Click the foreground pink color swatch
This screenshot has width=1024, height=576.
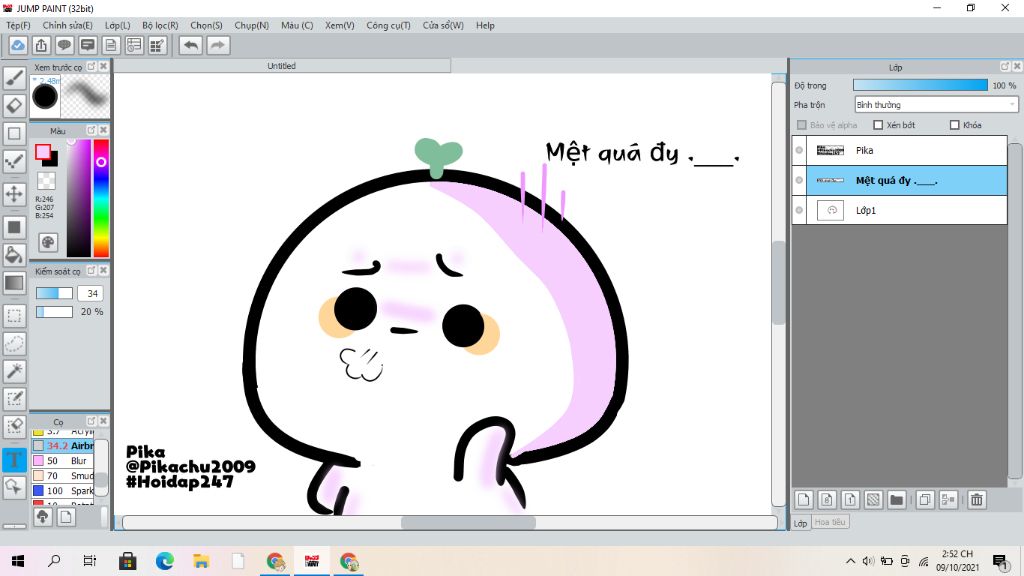pyautogui.click(x=42, y=152)
